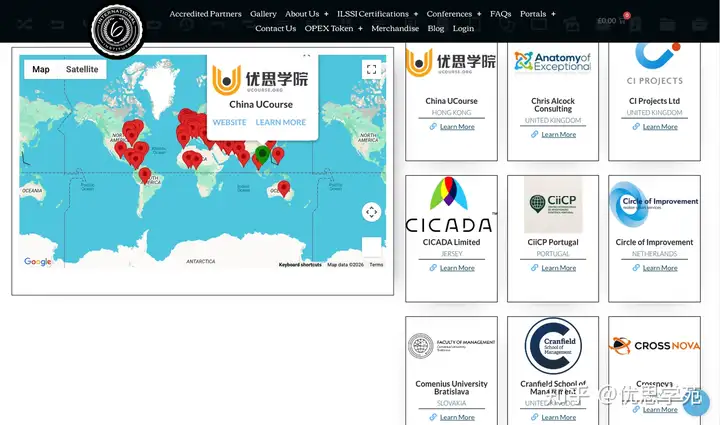Click the Comenius University Faculty of Management logo
This screenshot has height=425, width=720.
point(451,346)
